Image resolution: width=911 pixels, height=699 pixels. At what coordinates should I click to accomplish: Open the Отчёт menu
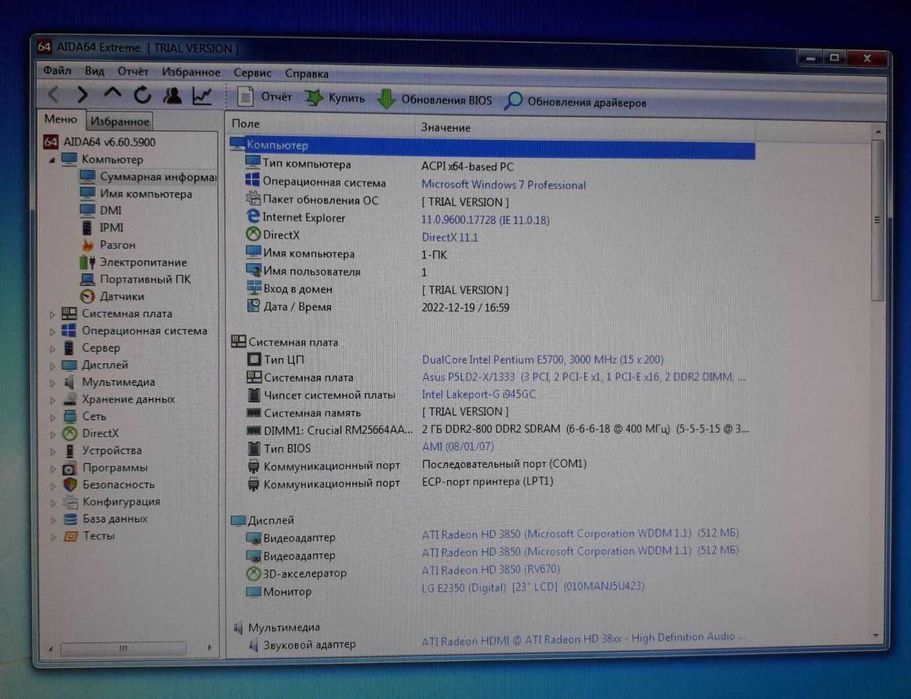[x=132, y=71]
